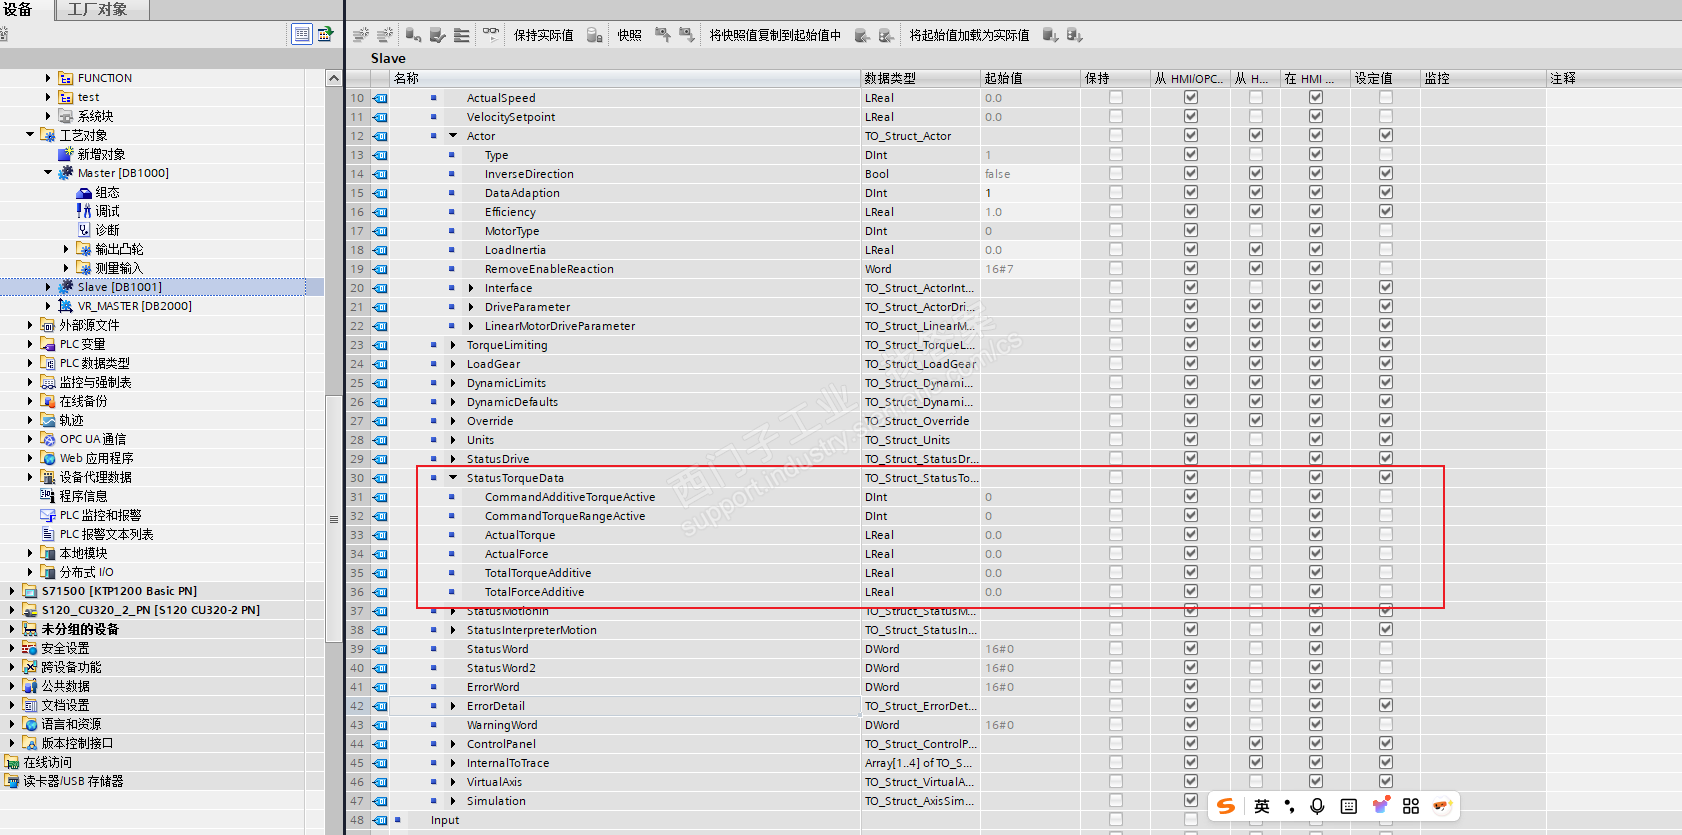
Task: Click the 保持实际值 button
Action: tap(544, 35)
